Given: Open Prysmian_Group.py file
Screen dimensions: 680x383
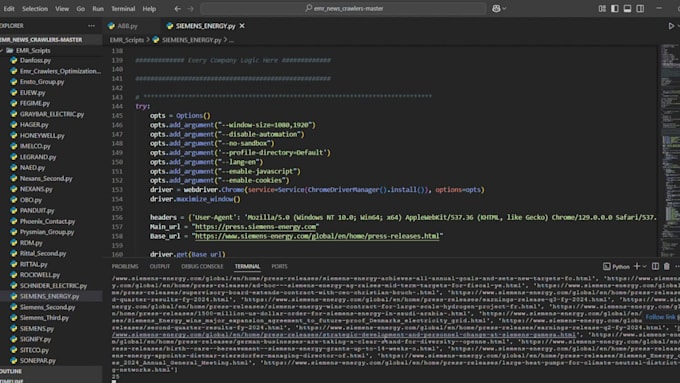Looking at the screenshot, I should pyautogui.click(x=47, y=232).
